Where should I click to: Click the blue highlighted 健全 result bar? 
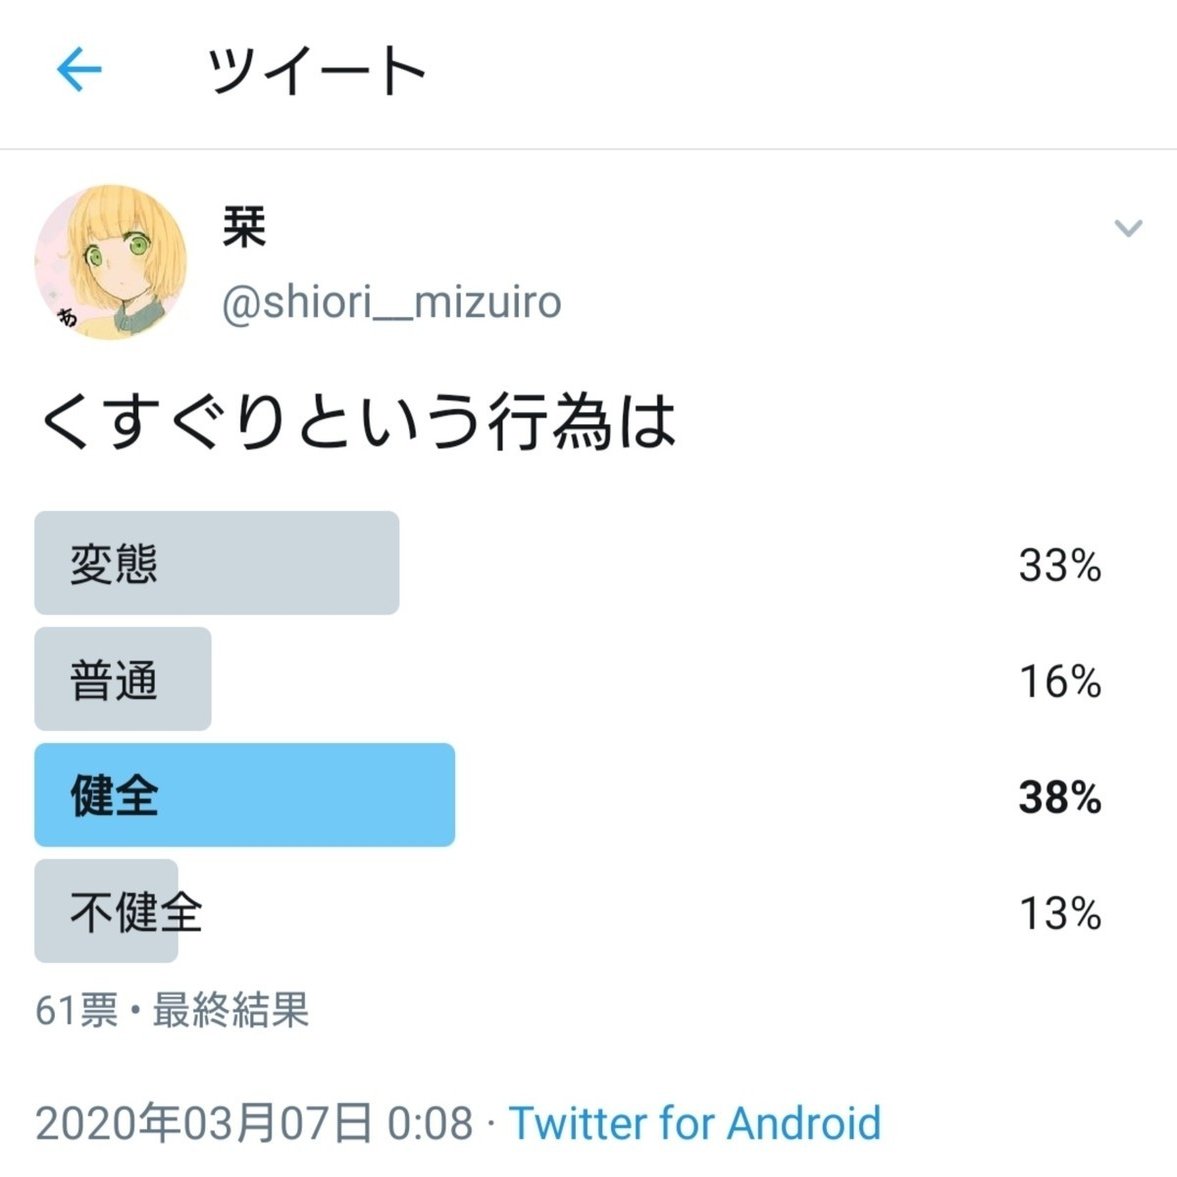(x=243, y=795)
